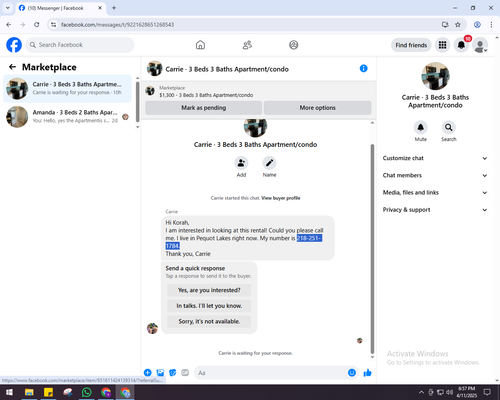Add people to the chat
This screenshot has width=500, height=400.
241,163
